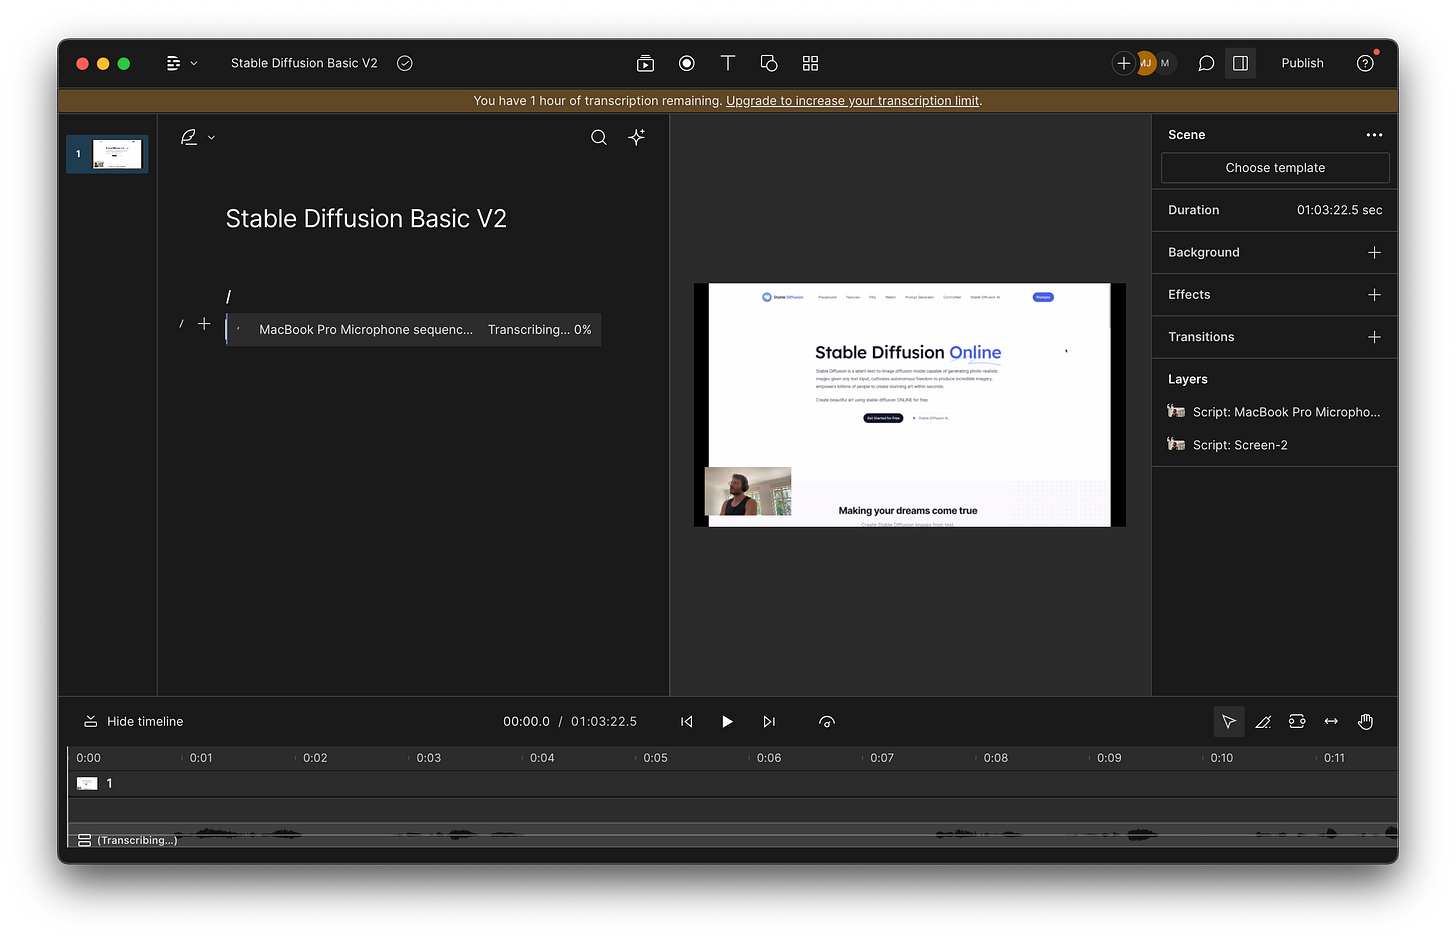Image resolution: width=1456 pixels, height=940 pixels.
Task: Click the Hide timeline button
Action: click(133, 722)
